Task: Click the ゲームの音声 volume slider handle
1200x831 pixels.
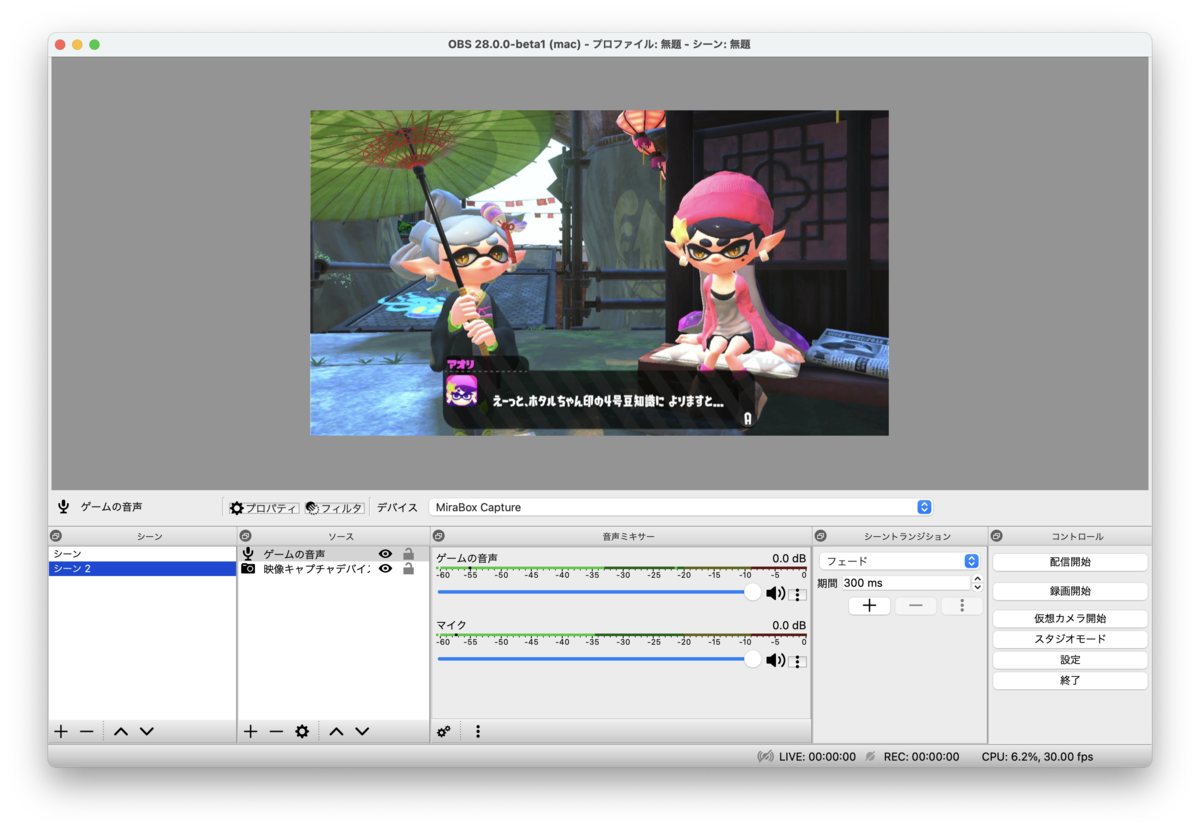Action: point(752,593)
